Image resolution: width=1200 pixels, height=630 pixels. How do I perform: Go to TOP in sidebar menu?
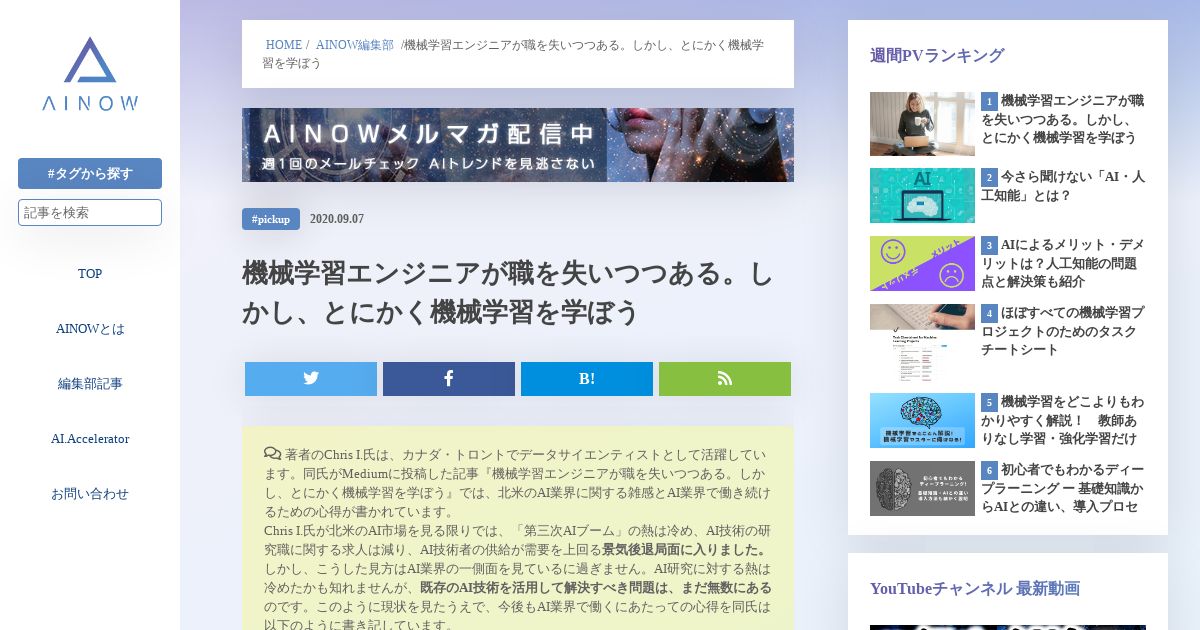pyautogui.click(x=90, y=274)
